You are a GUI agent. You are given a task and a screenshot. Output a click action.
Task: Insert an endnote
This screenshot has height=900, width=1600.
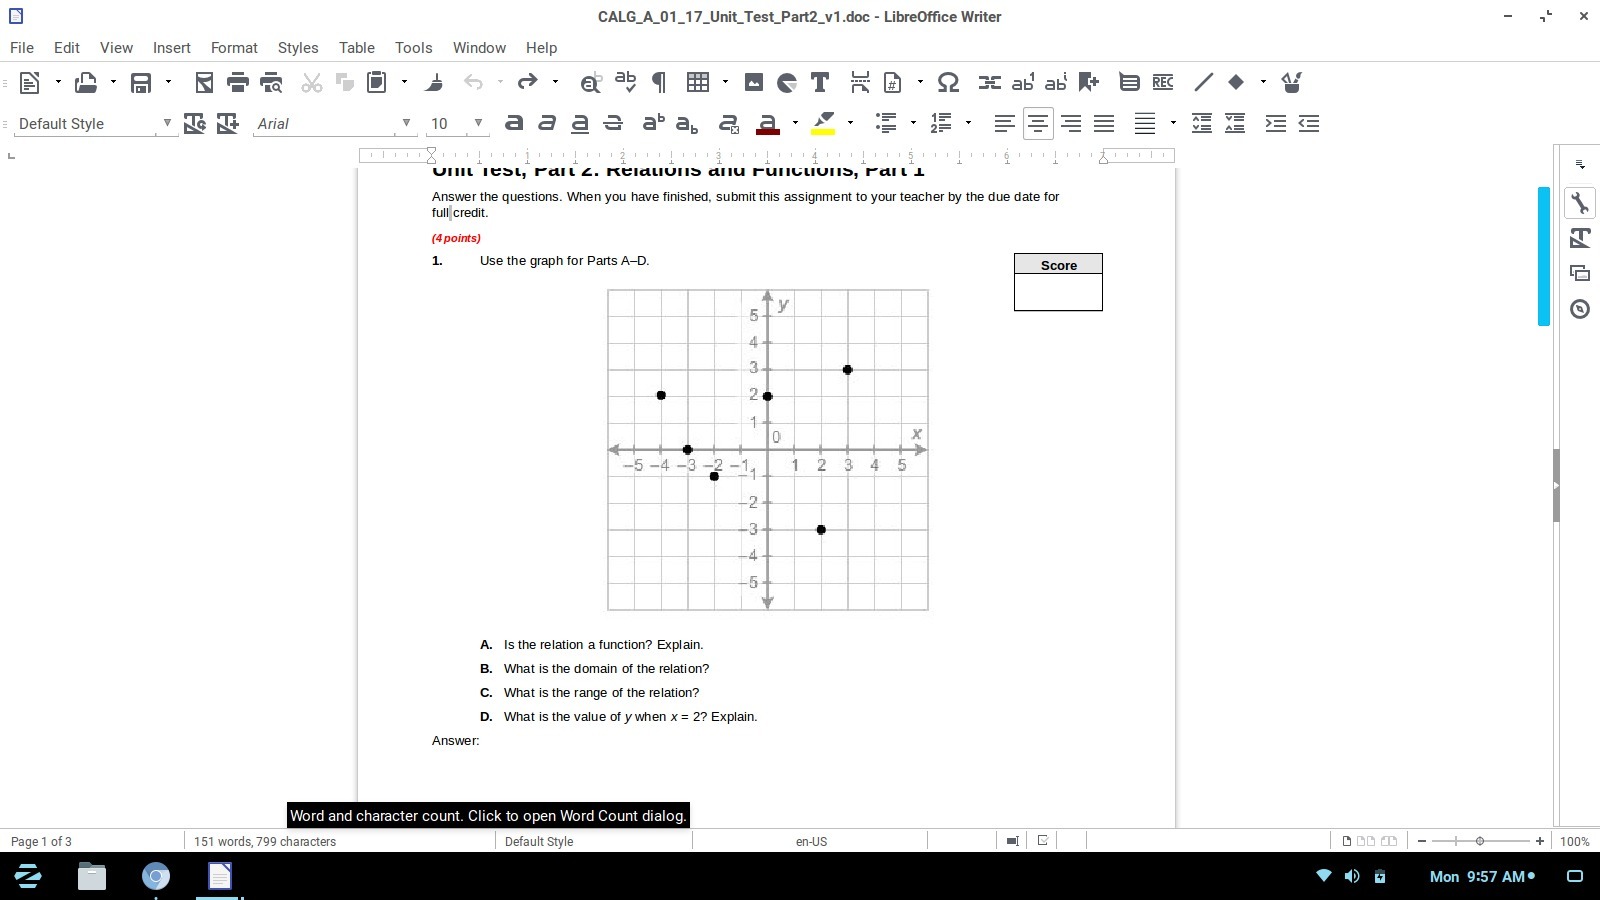(x=1055, y=83)
